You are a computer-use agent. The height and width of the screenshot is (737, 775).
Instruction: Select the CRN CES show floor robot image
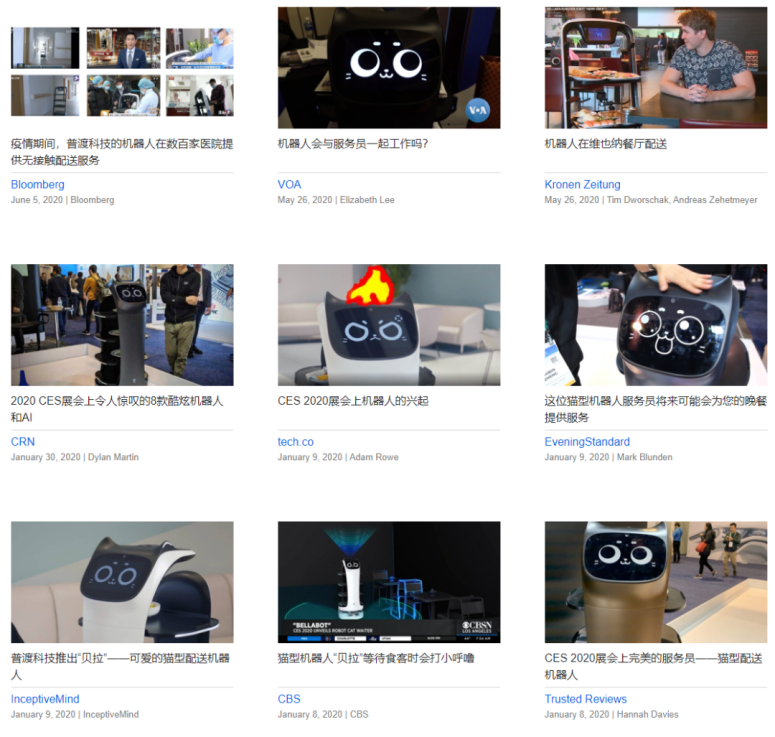122,325
